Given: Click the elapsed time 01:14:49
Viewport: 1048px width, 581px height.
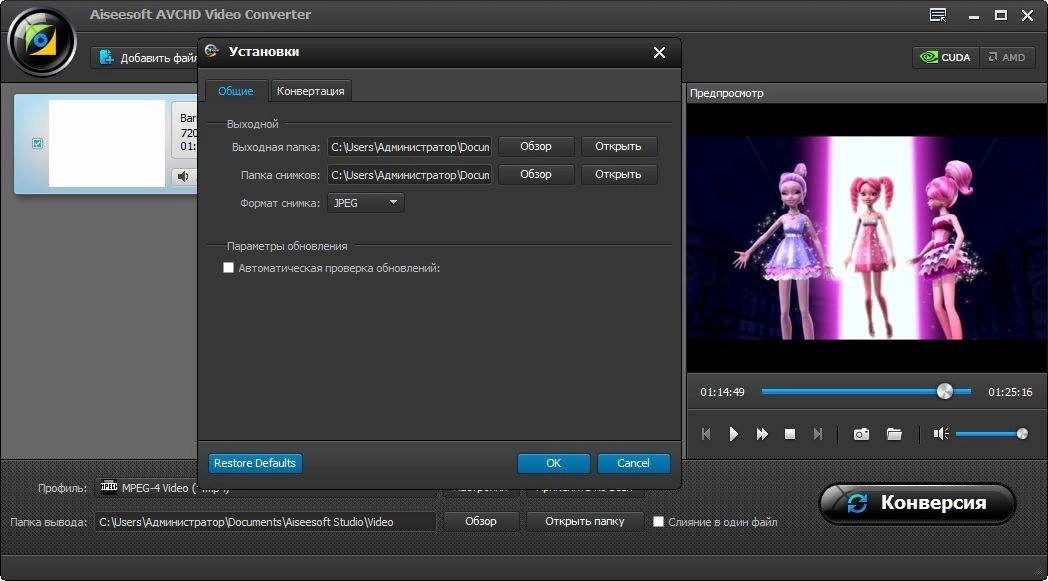Looking at the screenshot, I should (722, 392).
